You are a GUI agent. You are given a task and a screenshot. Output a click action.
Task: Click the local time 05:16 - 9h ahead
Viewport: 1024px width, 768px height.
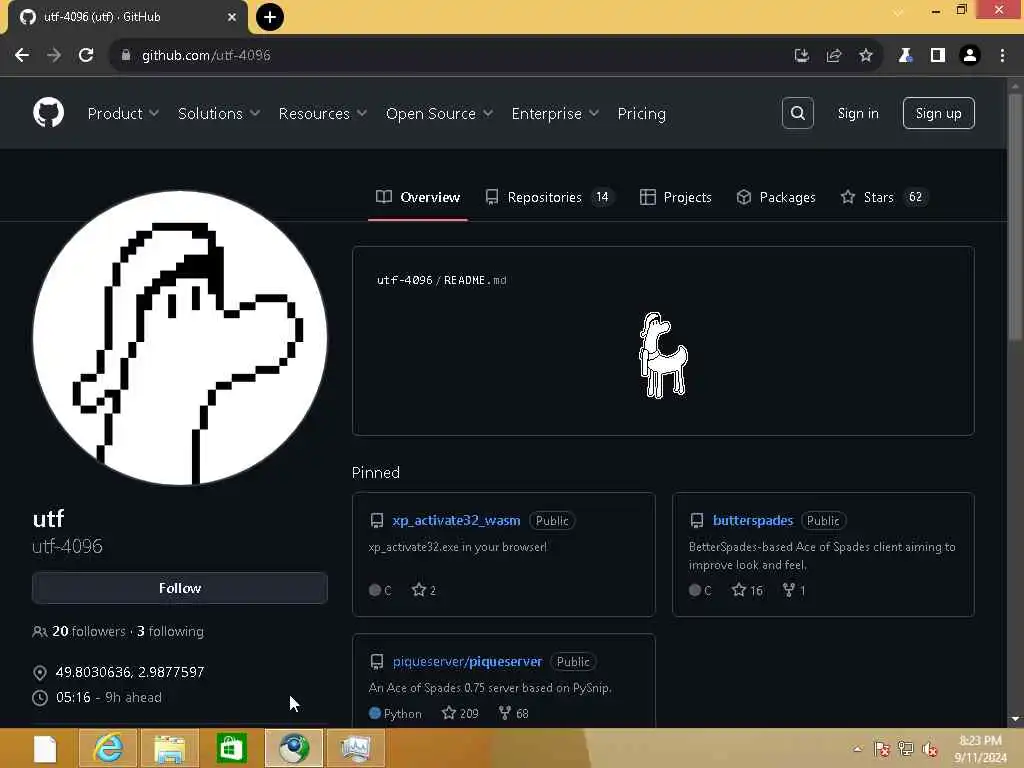(109, 697)
